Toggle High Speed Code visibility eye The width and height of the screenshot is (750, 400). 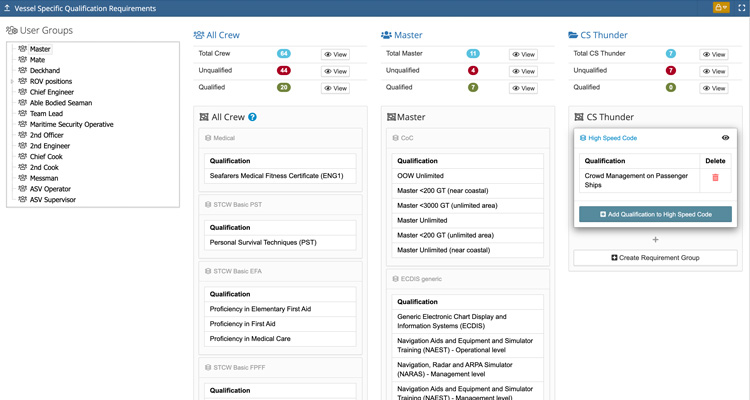(725, 138)
